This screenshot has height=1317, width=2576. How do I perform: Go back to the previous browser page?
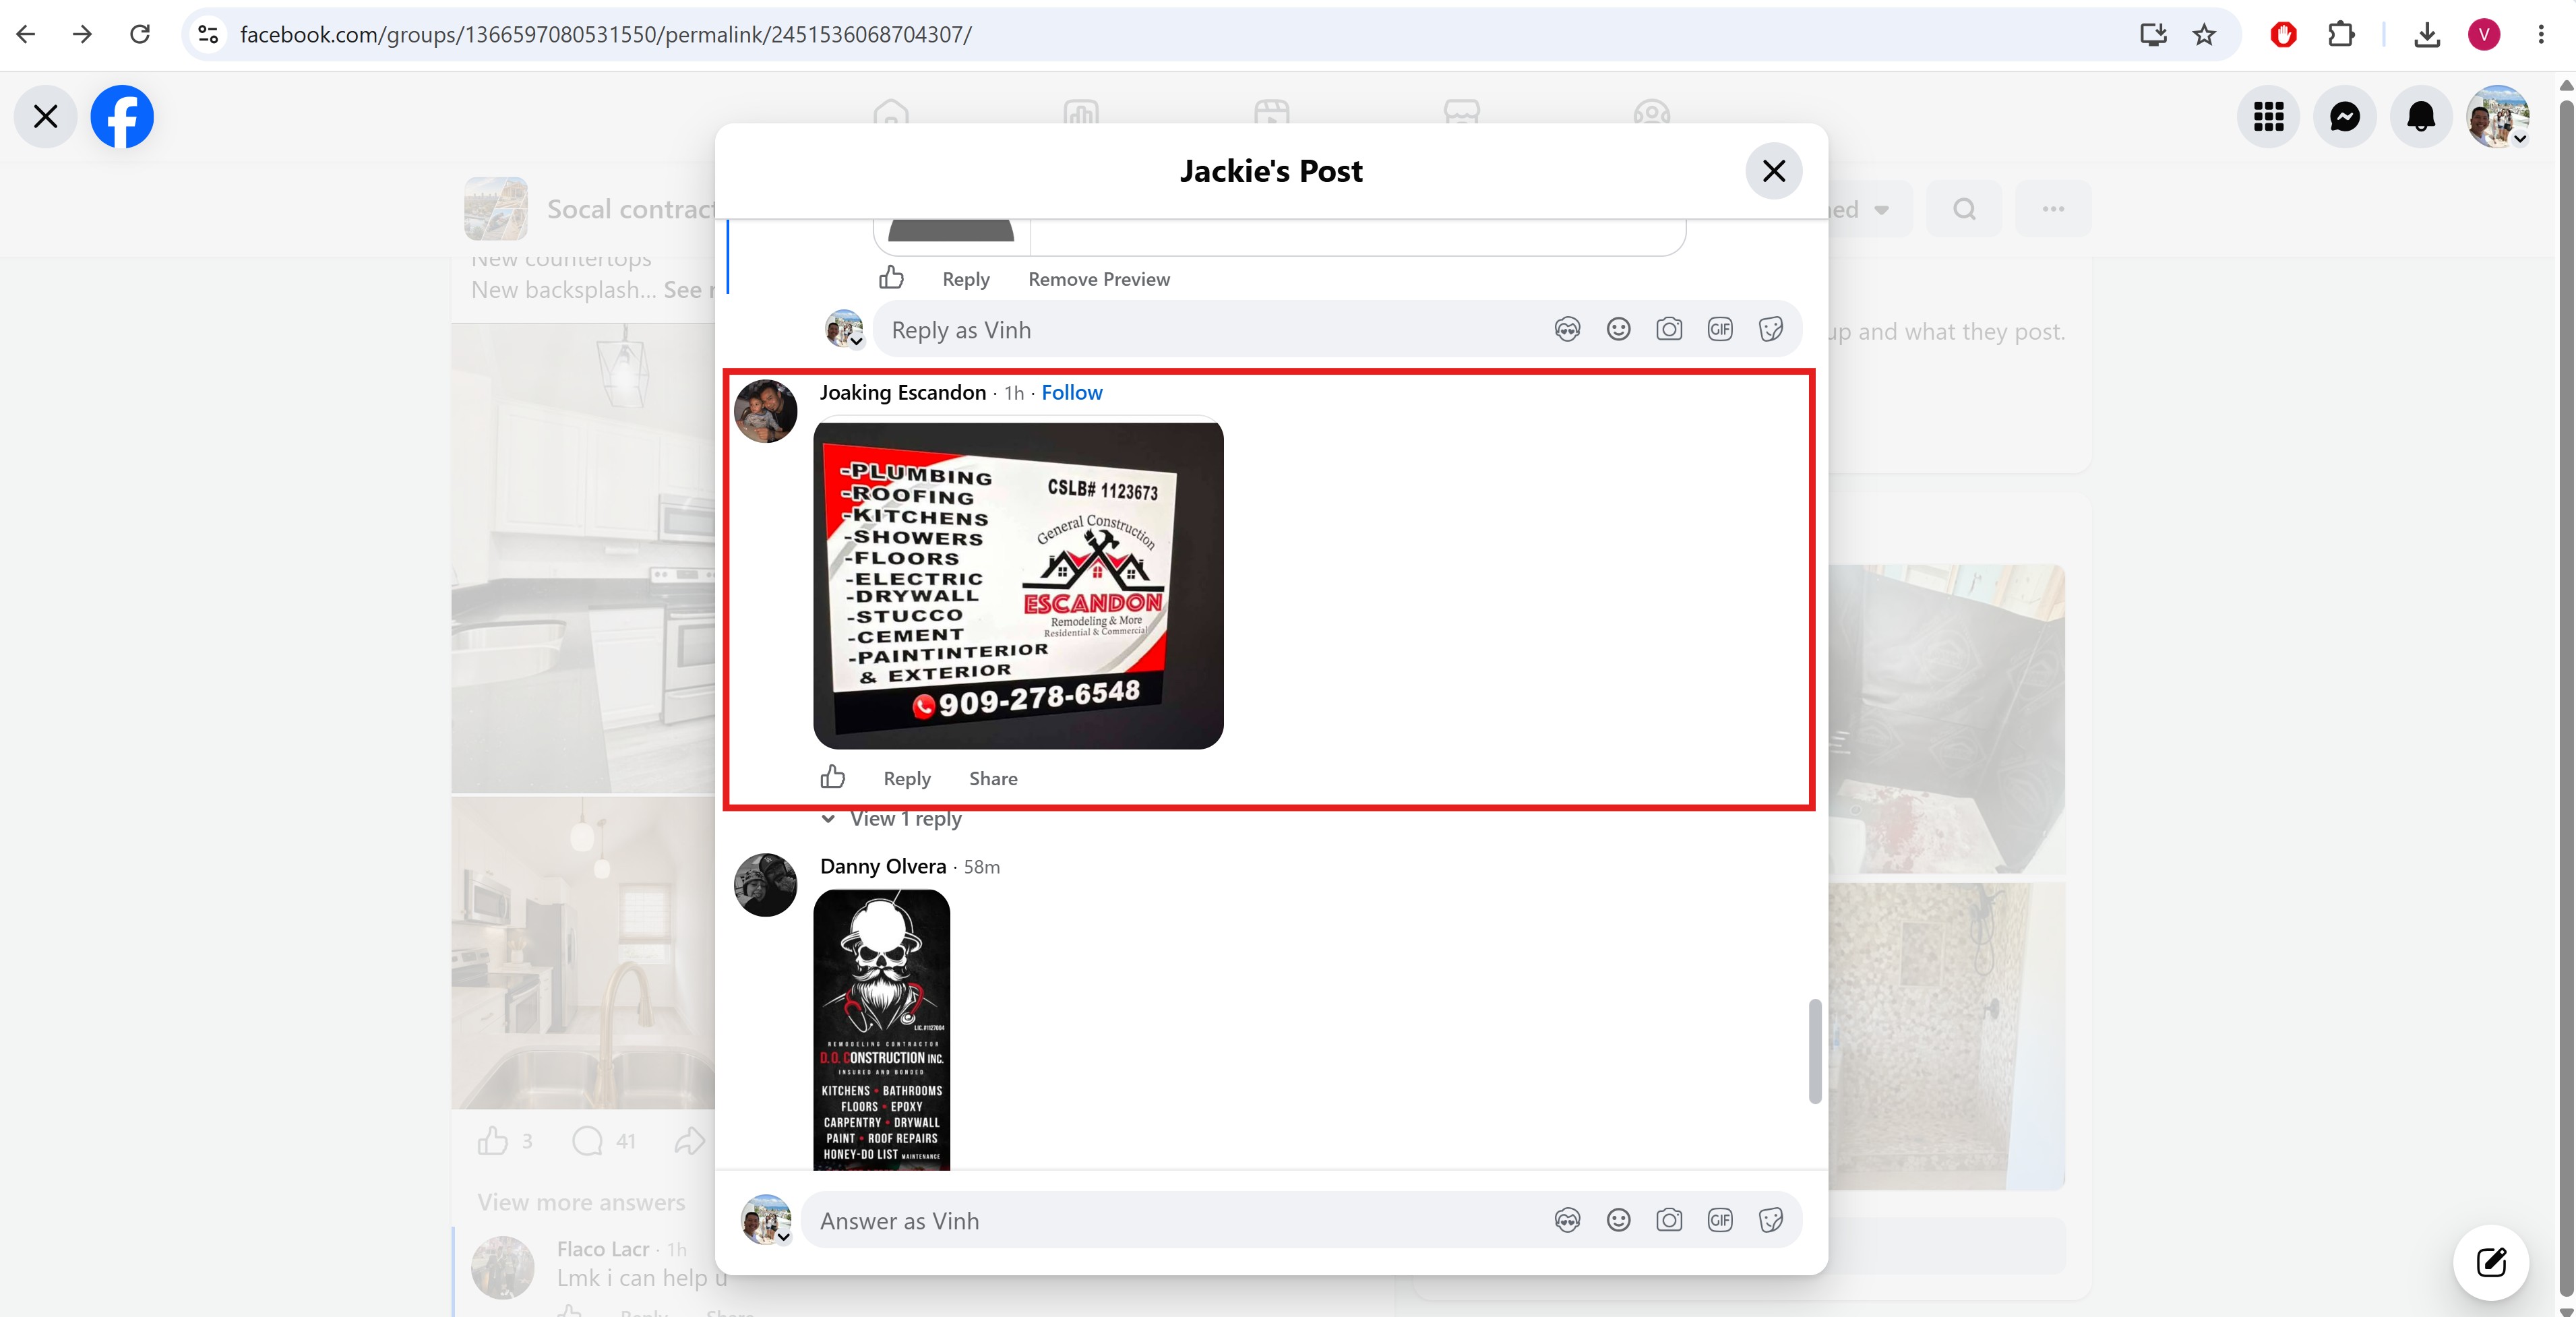(26, 35)
